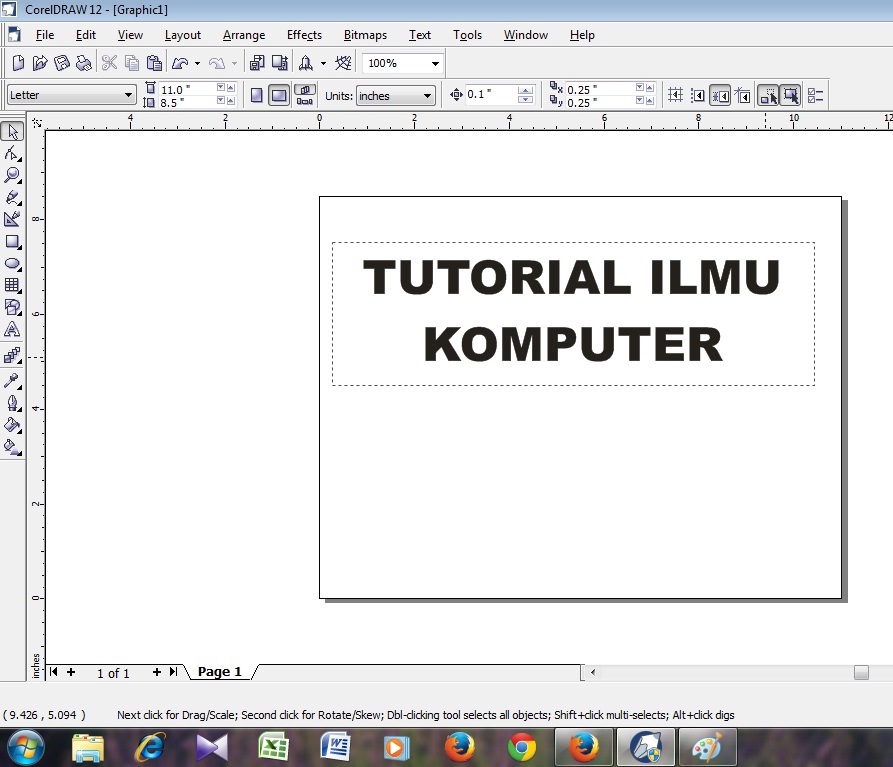The width and height of the screenshot is (893, 767).
Task: Open the Bitmaps menu
Action: [364, 34]
